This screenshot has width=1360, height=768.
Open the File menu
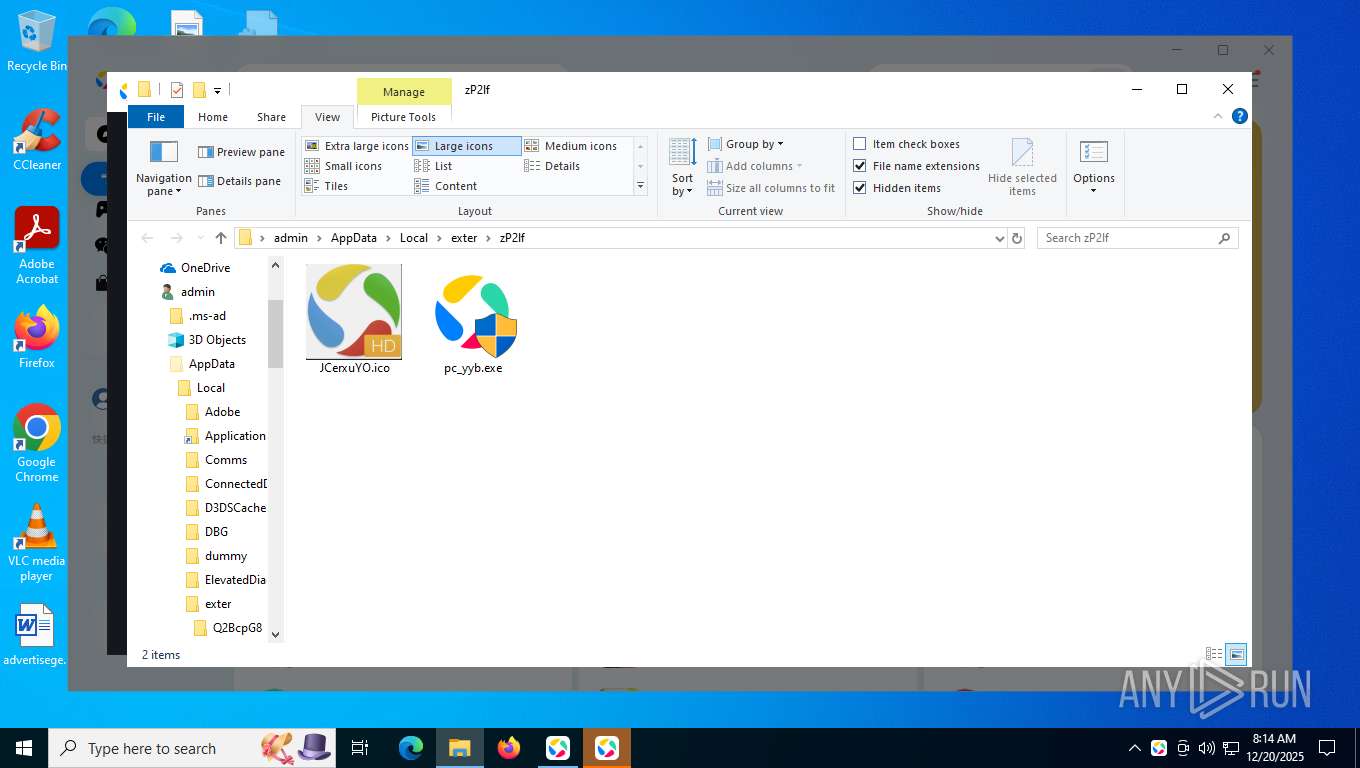point(156,117)
